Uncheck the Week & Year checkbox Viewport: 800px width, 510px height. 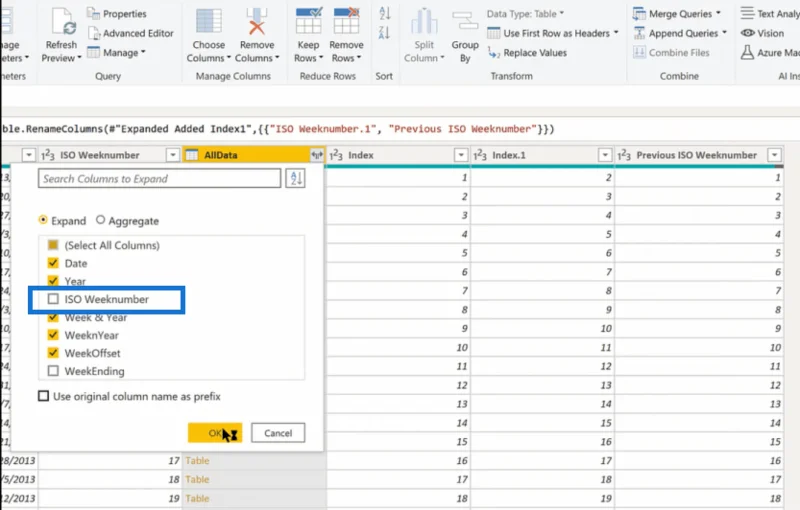53,318
